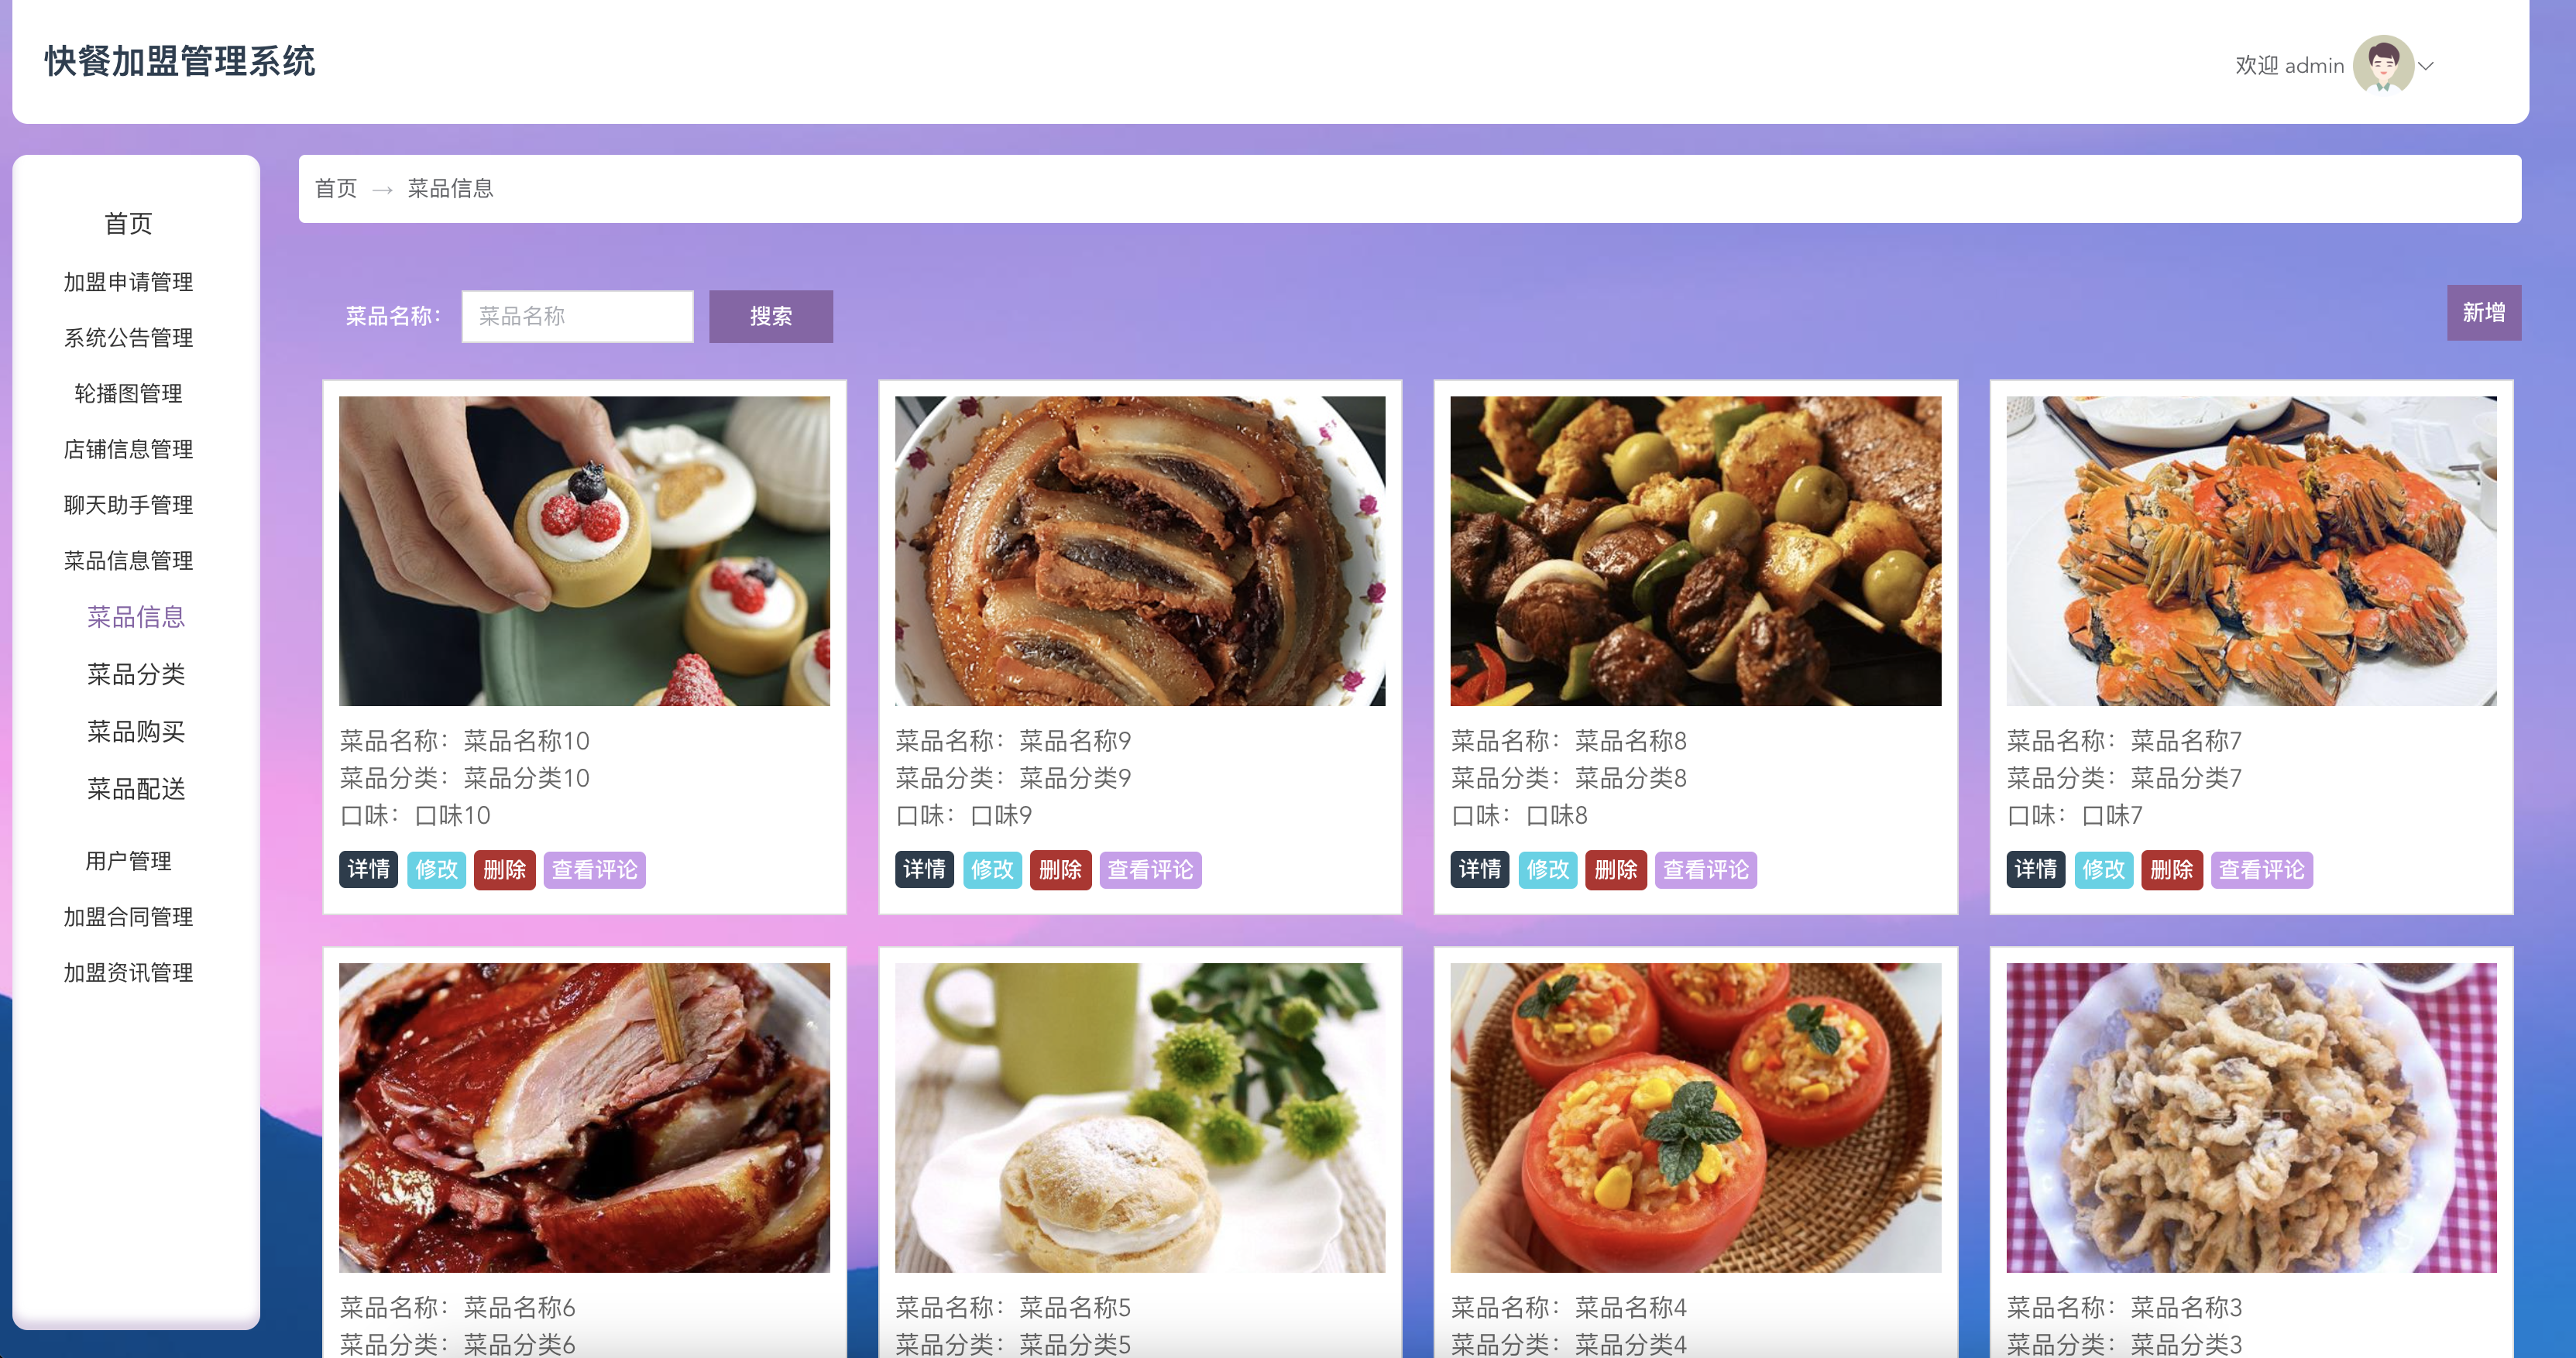Open 详情 for 菜品名称10

pyautogui.click(x=368, y=869)
